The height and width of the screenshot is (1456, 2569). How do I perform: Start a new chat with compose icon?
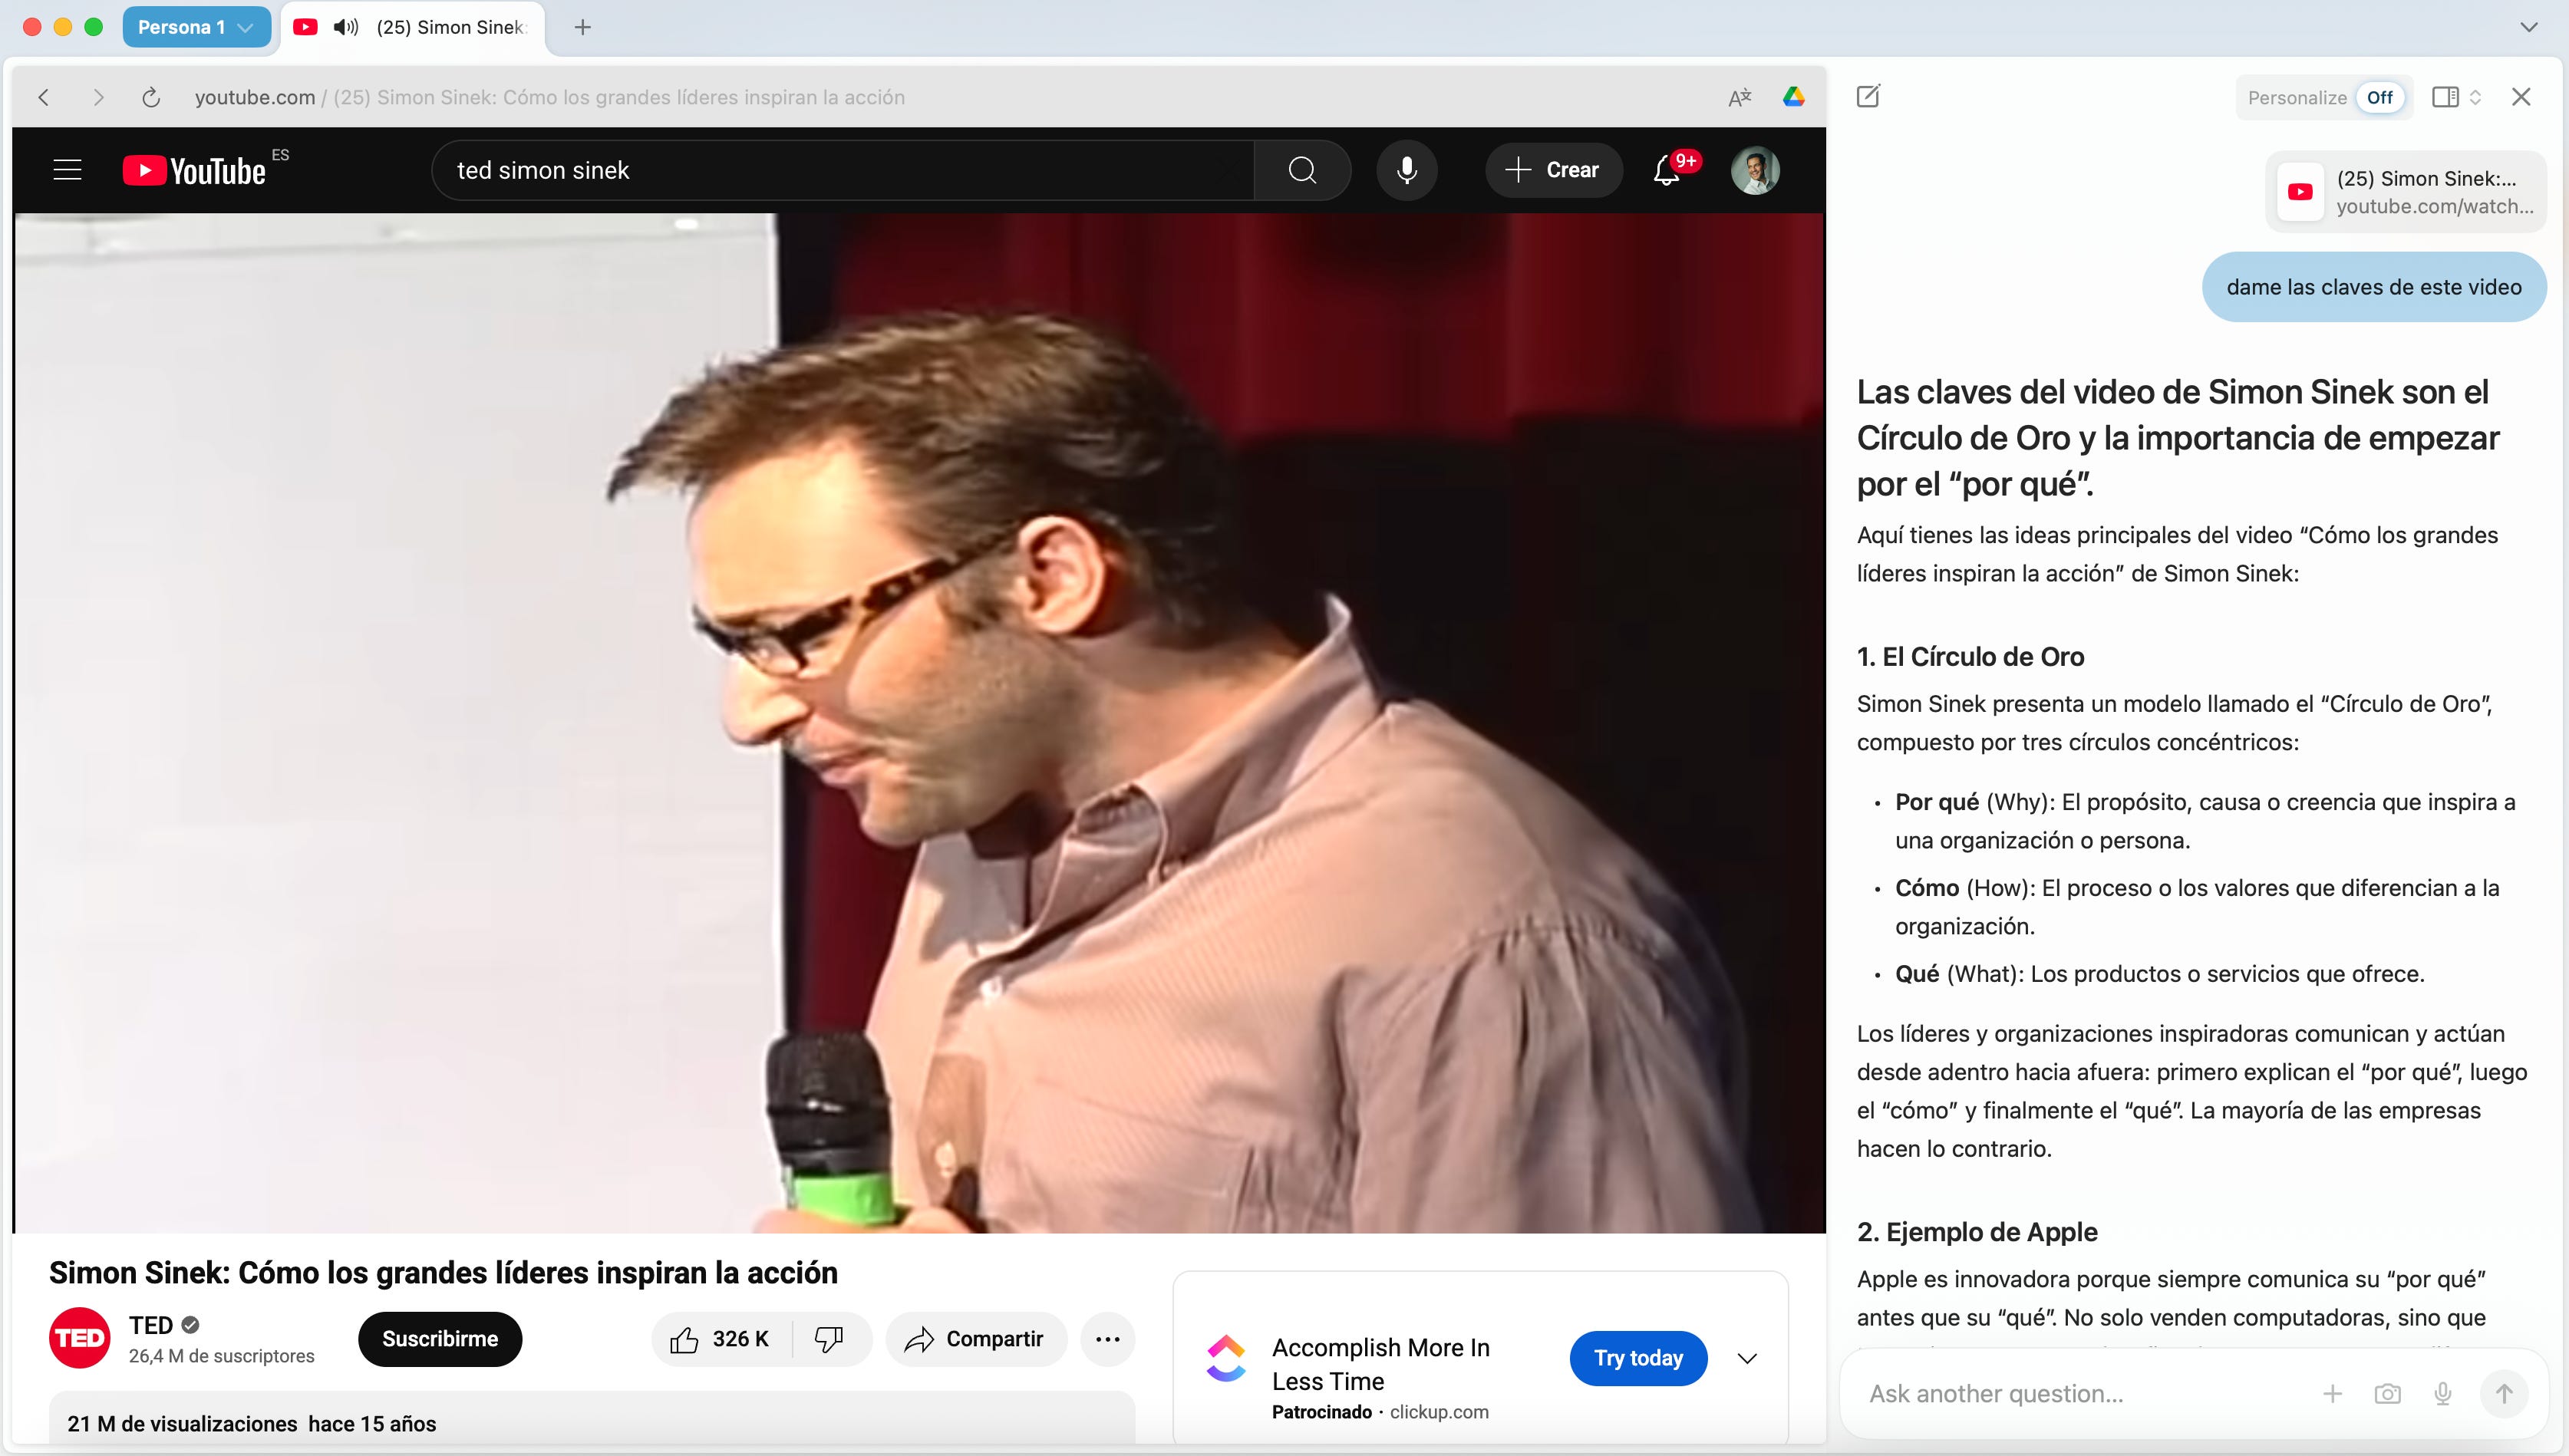coord(1868,97)
